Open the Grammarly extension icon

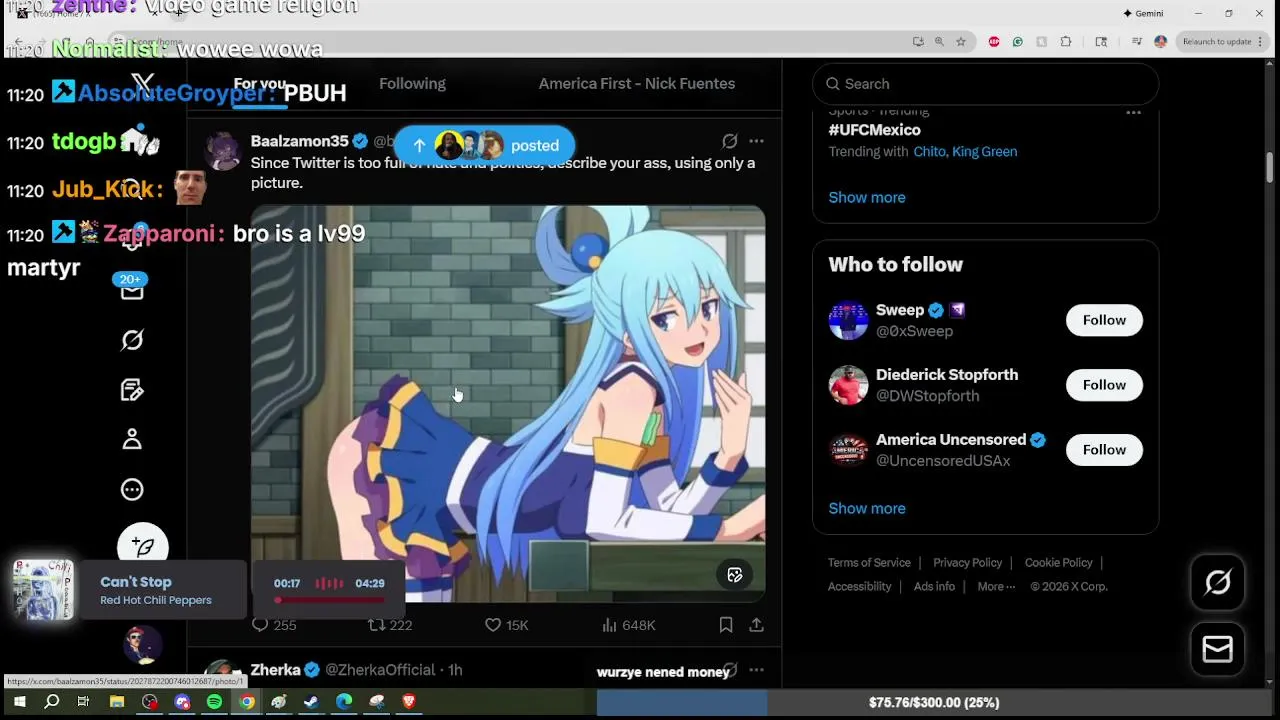pyautogui.click(x=1017, y=42)
